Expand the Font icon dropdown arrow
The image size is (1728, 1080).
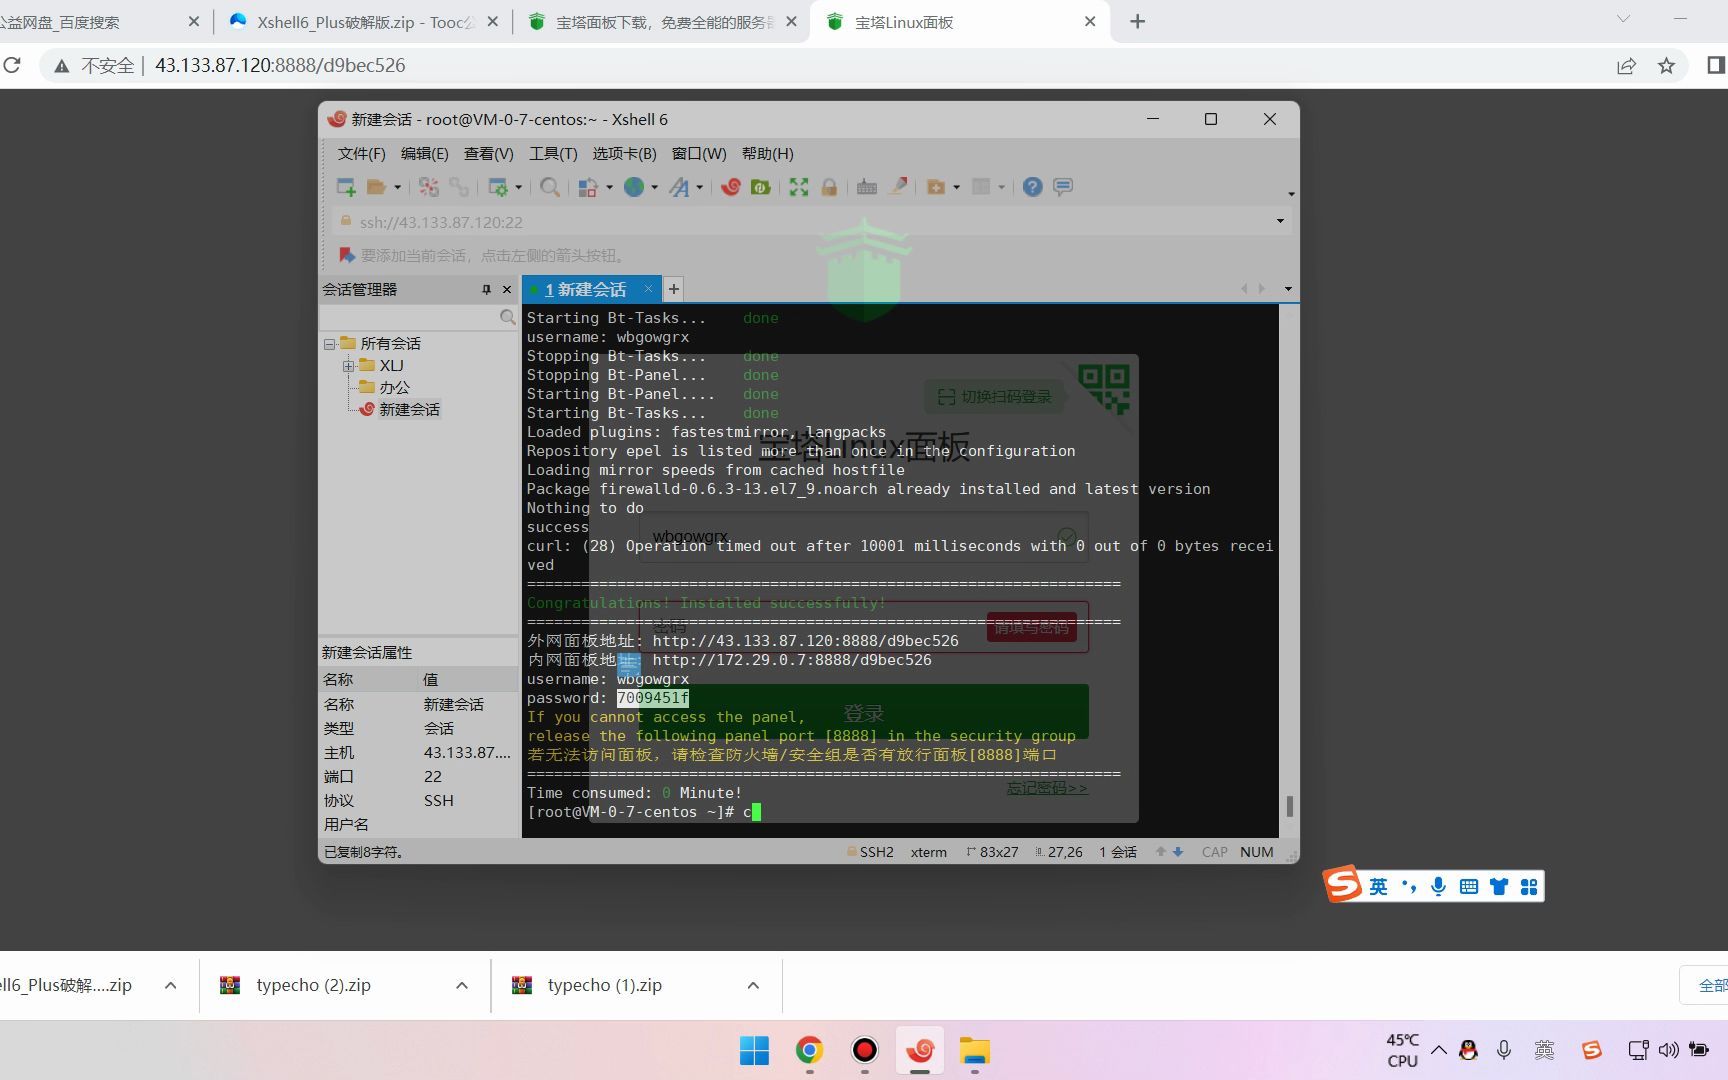pos(699,187)
